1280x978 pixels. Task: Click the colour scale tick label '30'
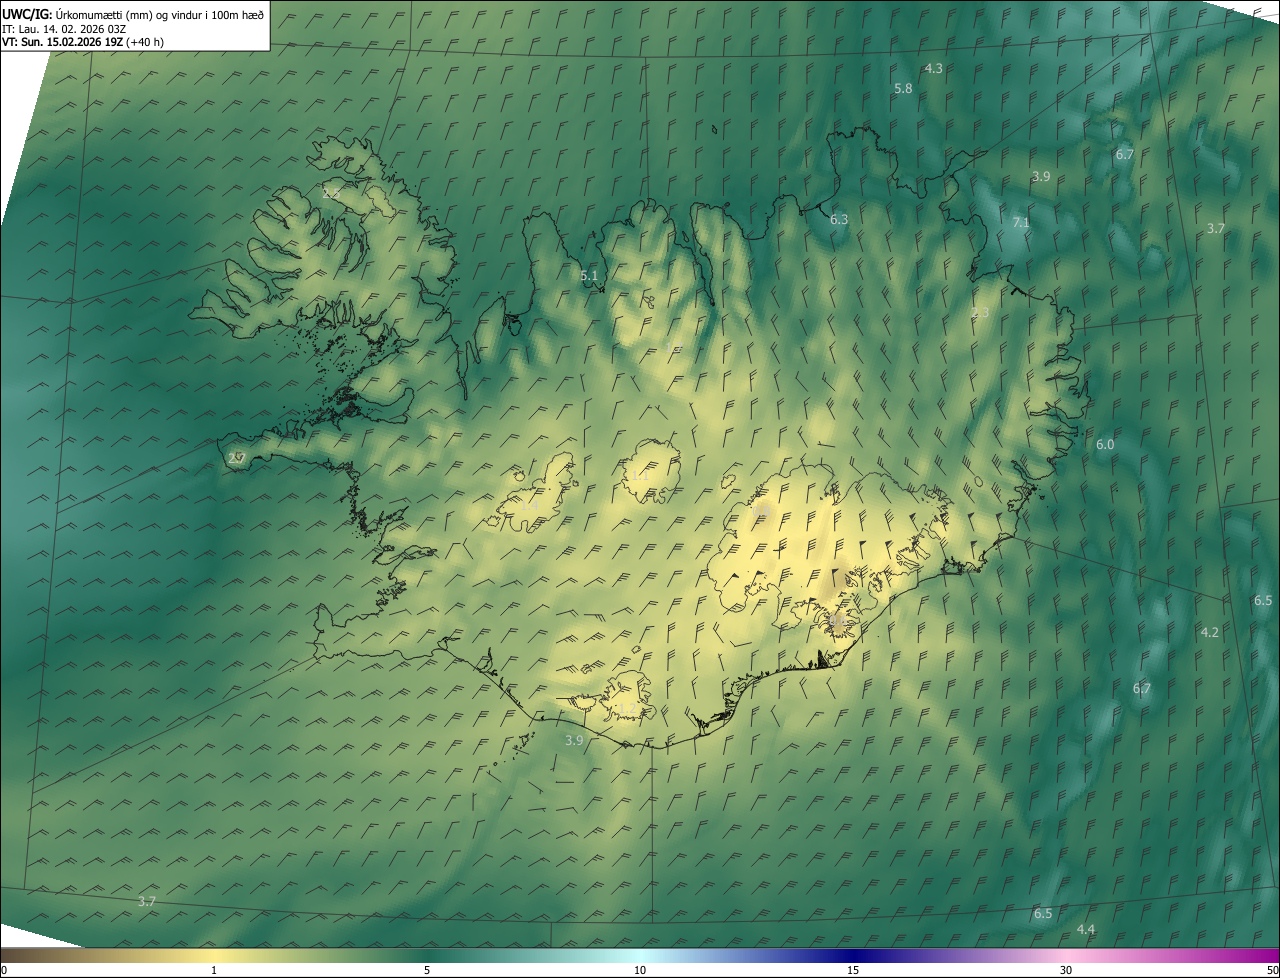(1066, 971)
